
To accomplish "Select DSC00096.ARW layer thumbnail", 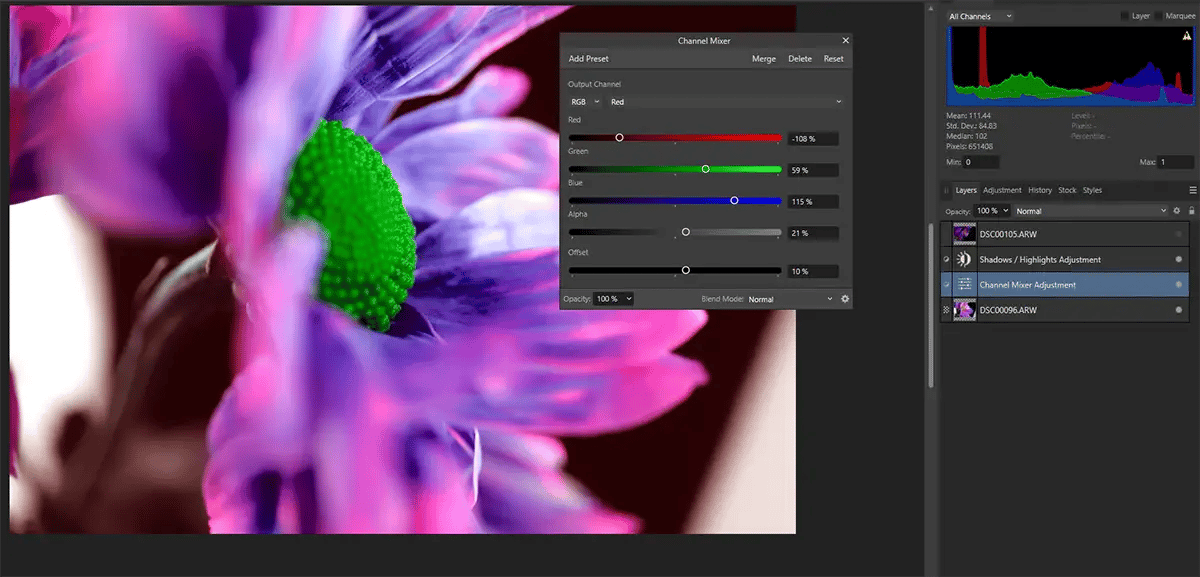I will [x=965, y=310].
